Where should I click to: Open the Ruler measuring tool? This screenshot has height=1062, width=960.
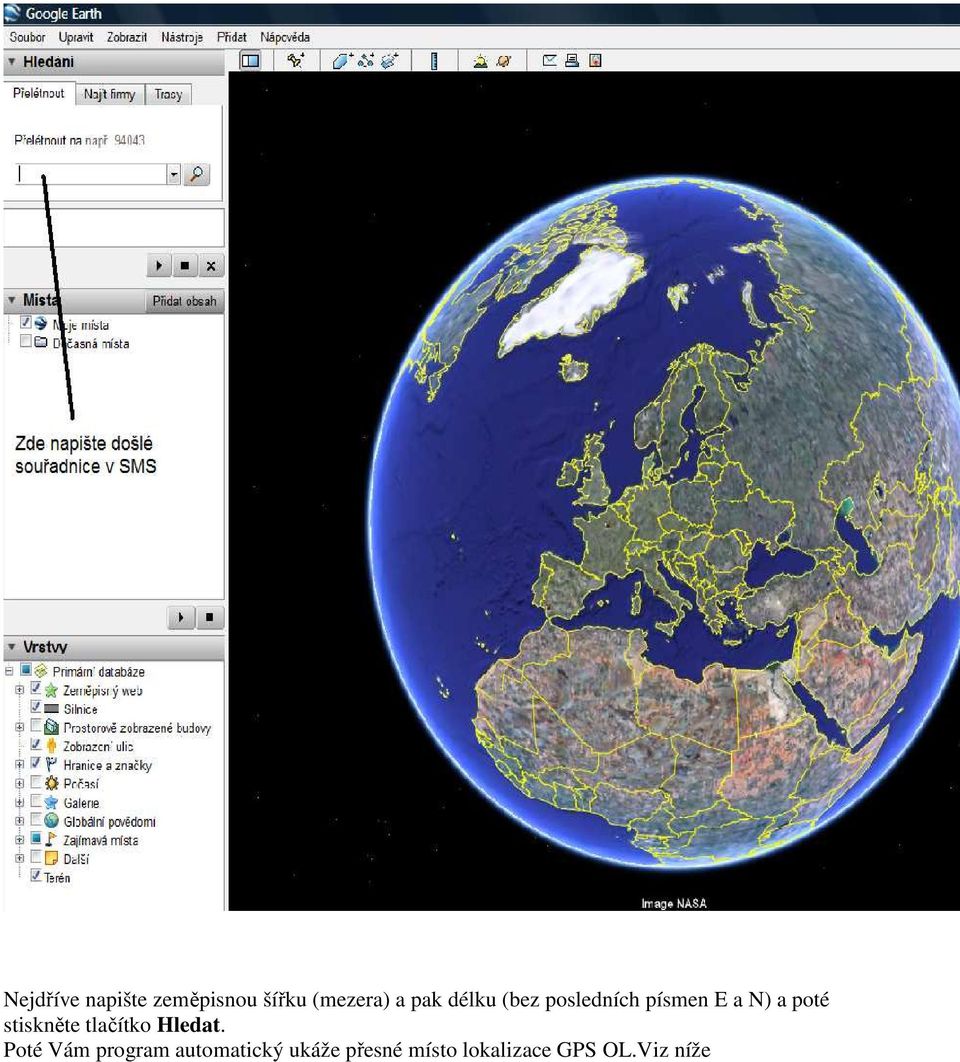(x=434, y=61)
